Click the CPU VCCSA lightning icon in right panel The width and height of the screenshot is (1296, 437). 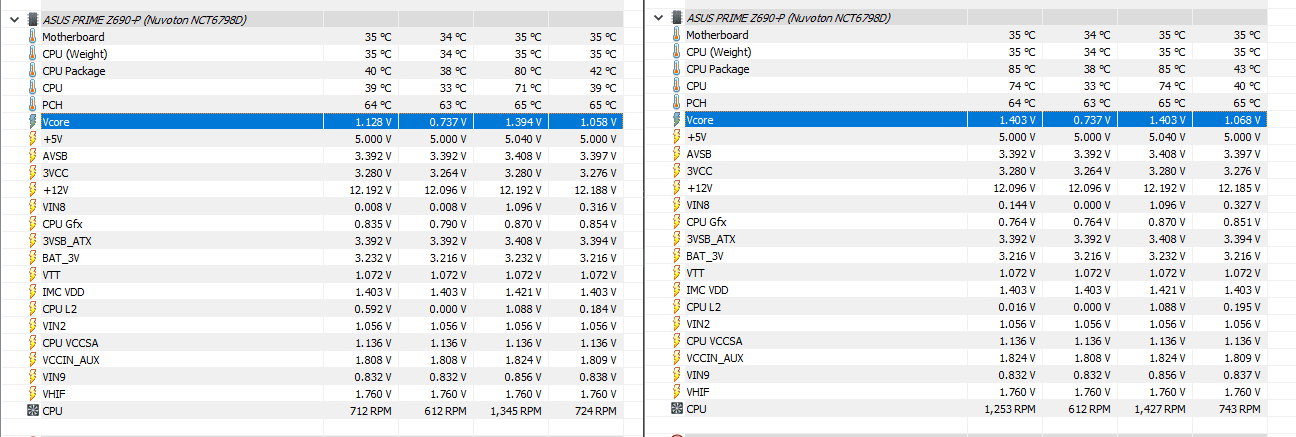tap(677, 341)
